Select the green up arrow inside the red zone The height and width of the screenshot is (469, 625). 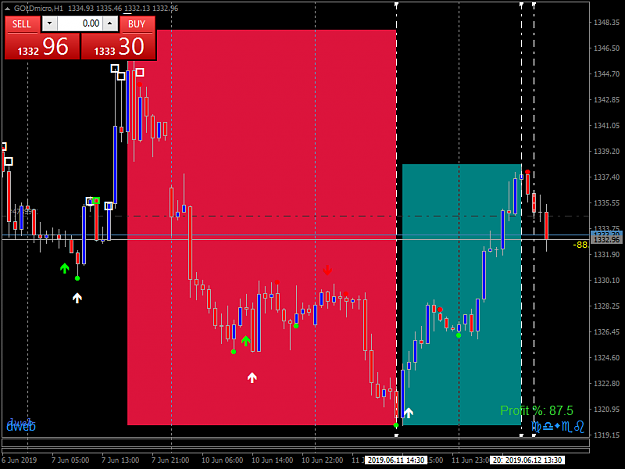pos(246,341)
